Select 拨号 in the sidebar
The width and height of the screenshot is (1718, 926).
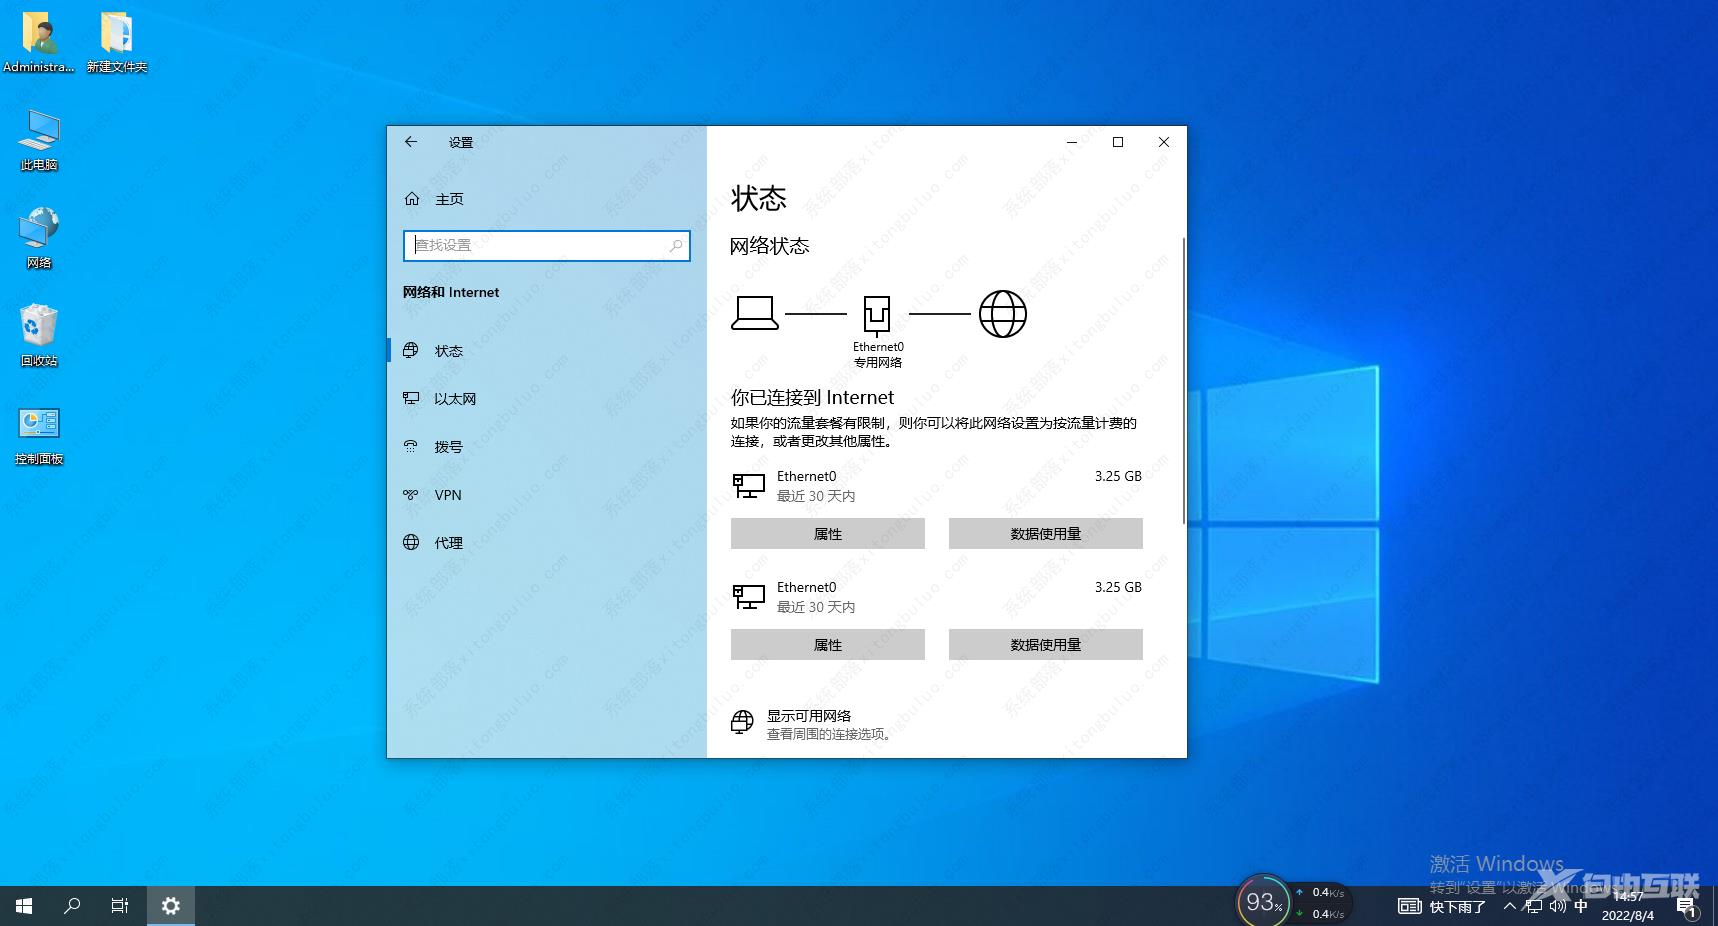[x=546, y=447]
